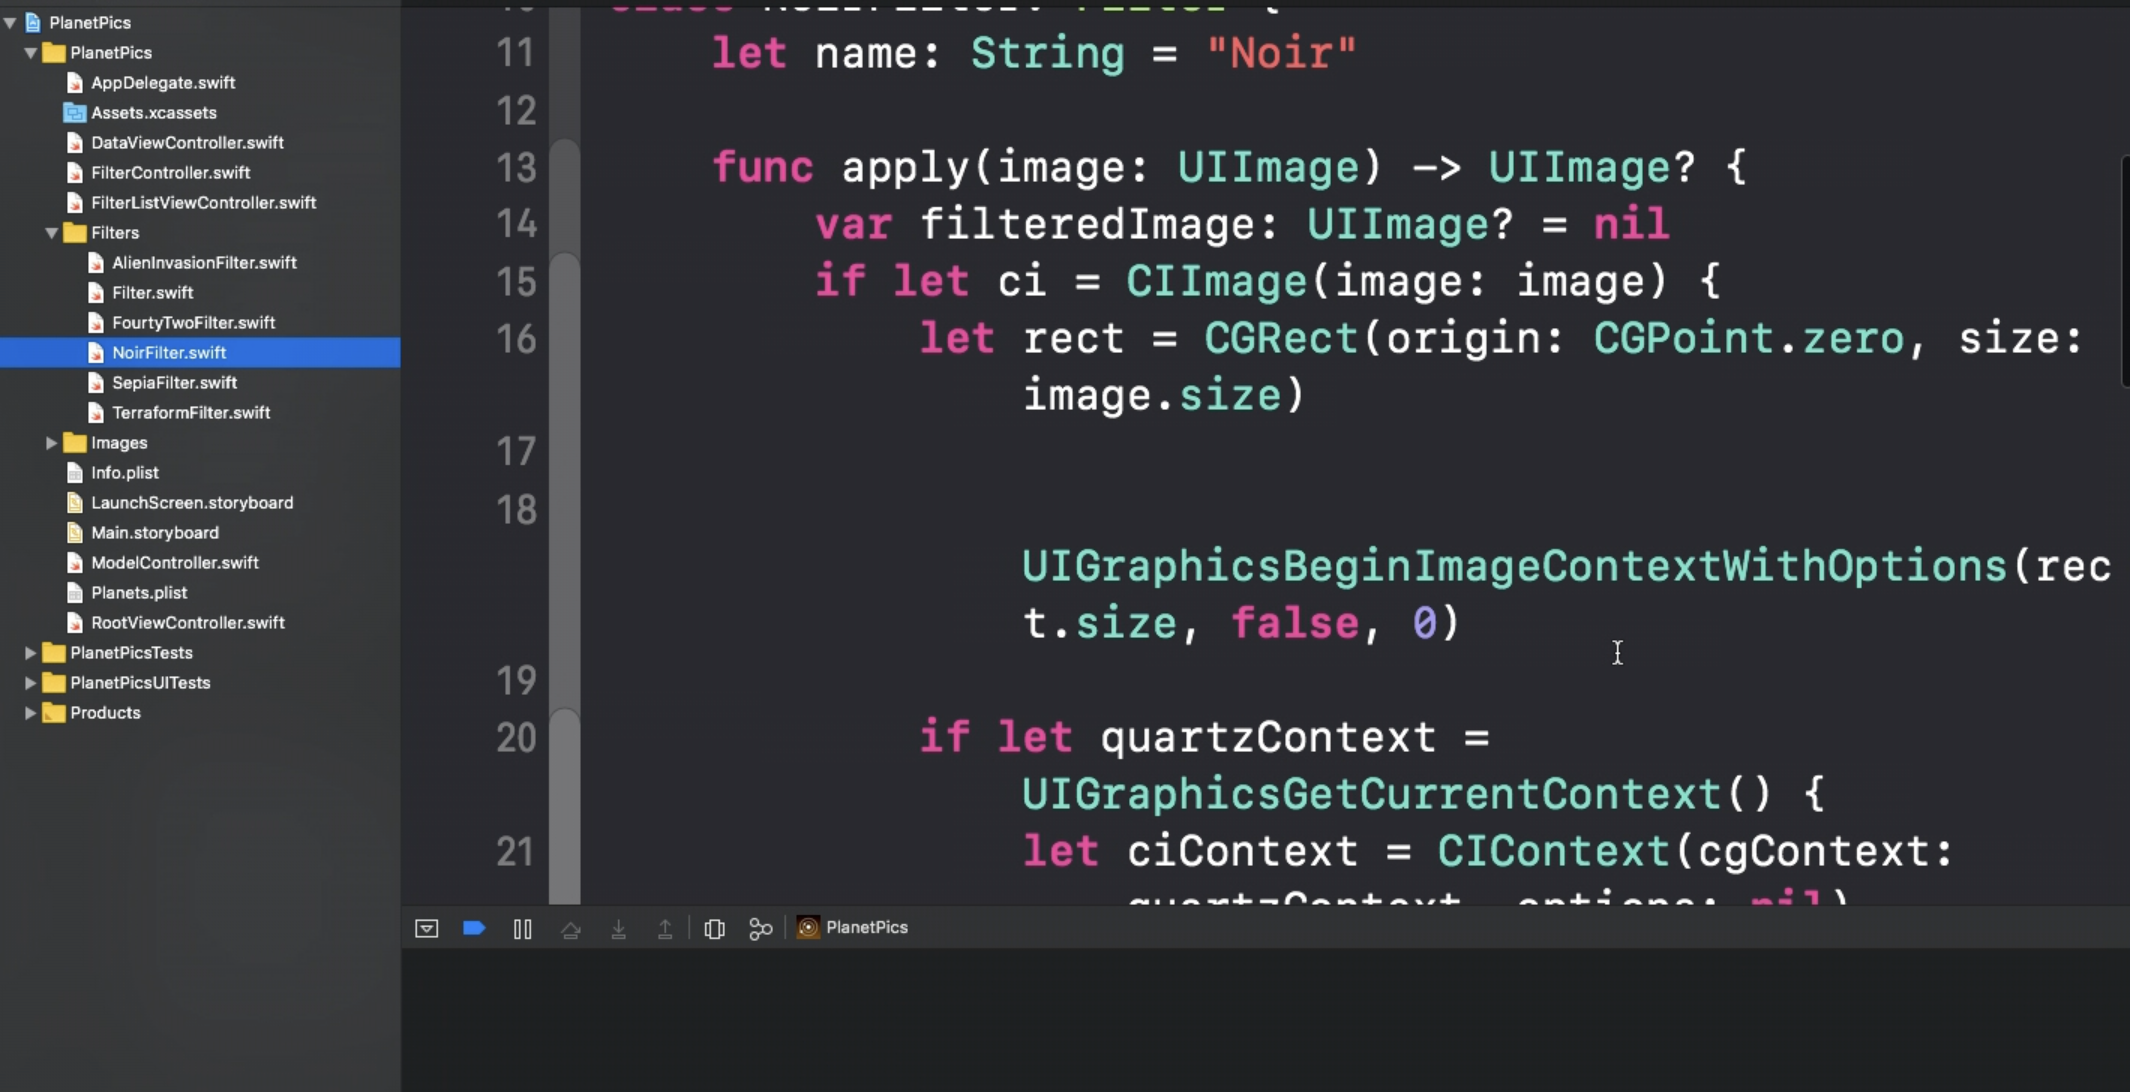This screenshot has height=1092, width=2130.
Task: Open Main.storyboard file
Action: click(x=154, y=532)
